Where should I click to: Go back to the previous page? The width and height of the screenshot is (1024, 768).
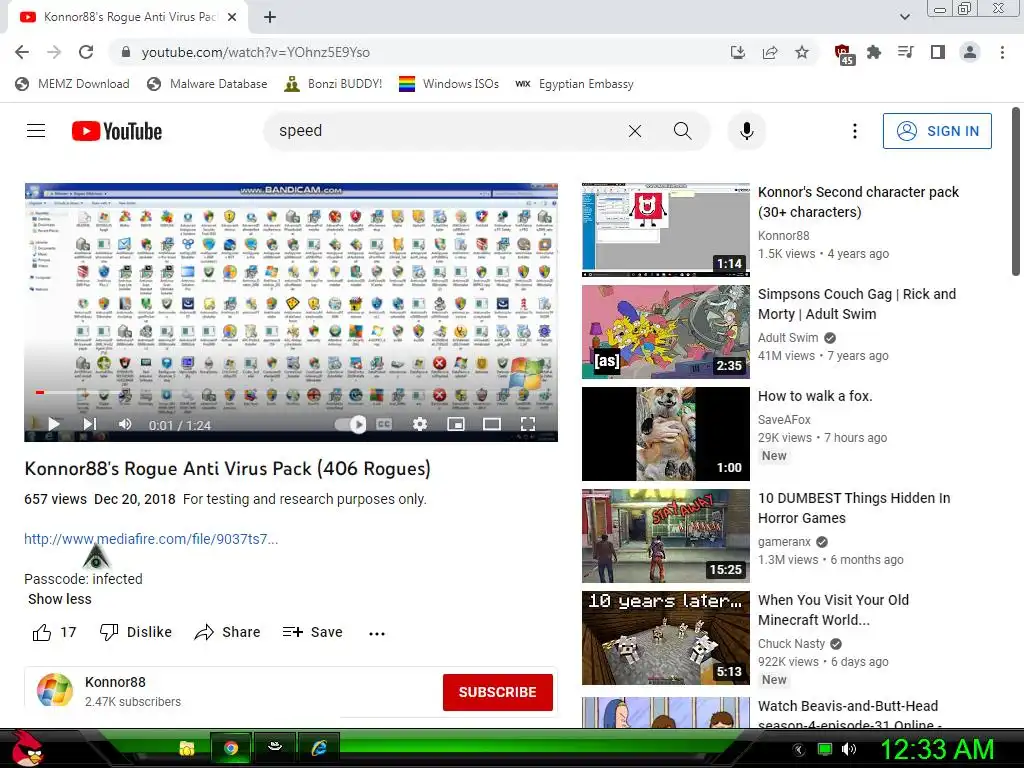[22, 52]
